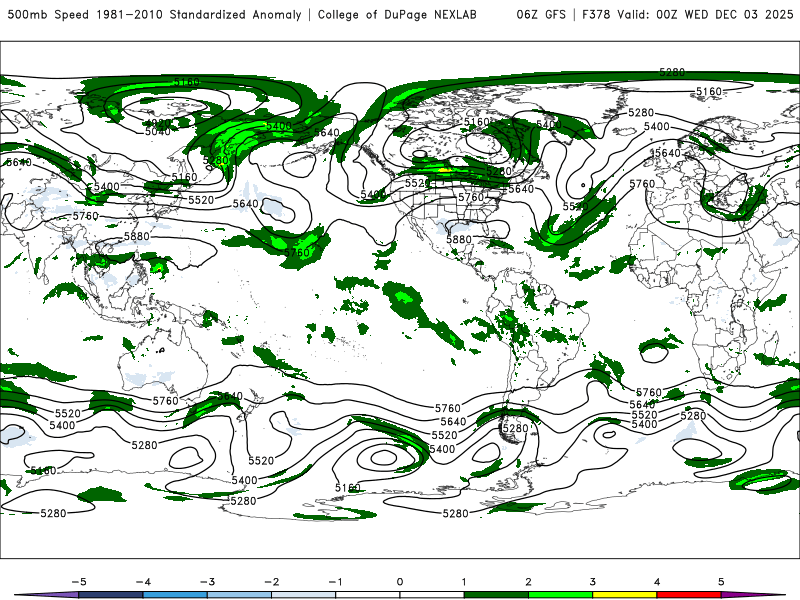The image size is (800, 600).
Task: Click the '-2' colorbar tick label
Action: [271, 582]
